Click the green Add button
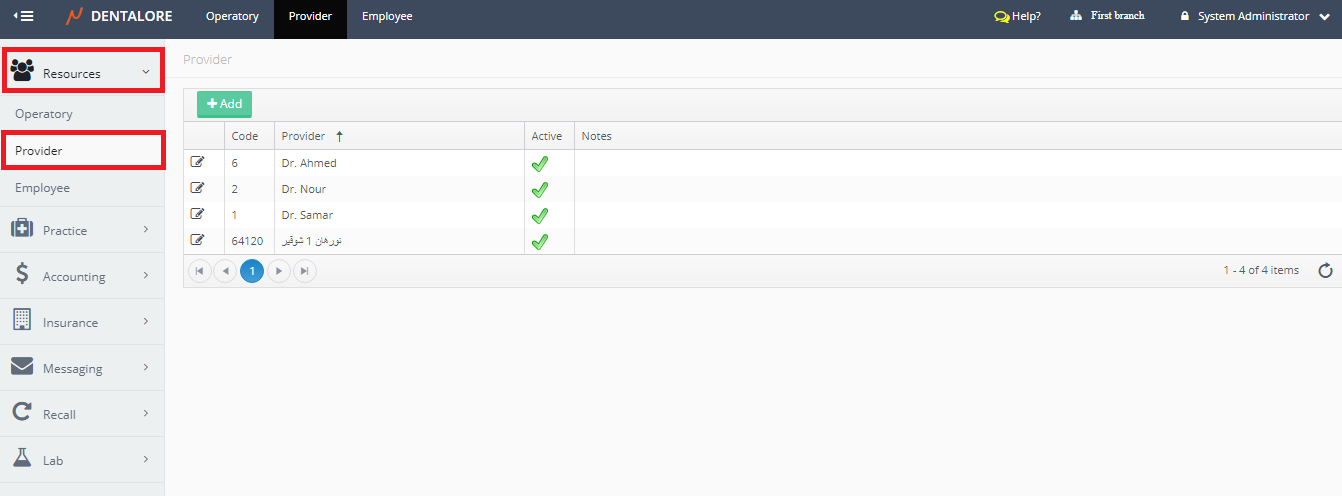 point(224,104)
